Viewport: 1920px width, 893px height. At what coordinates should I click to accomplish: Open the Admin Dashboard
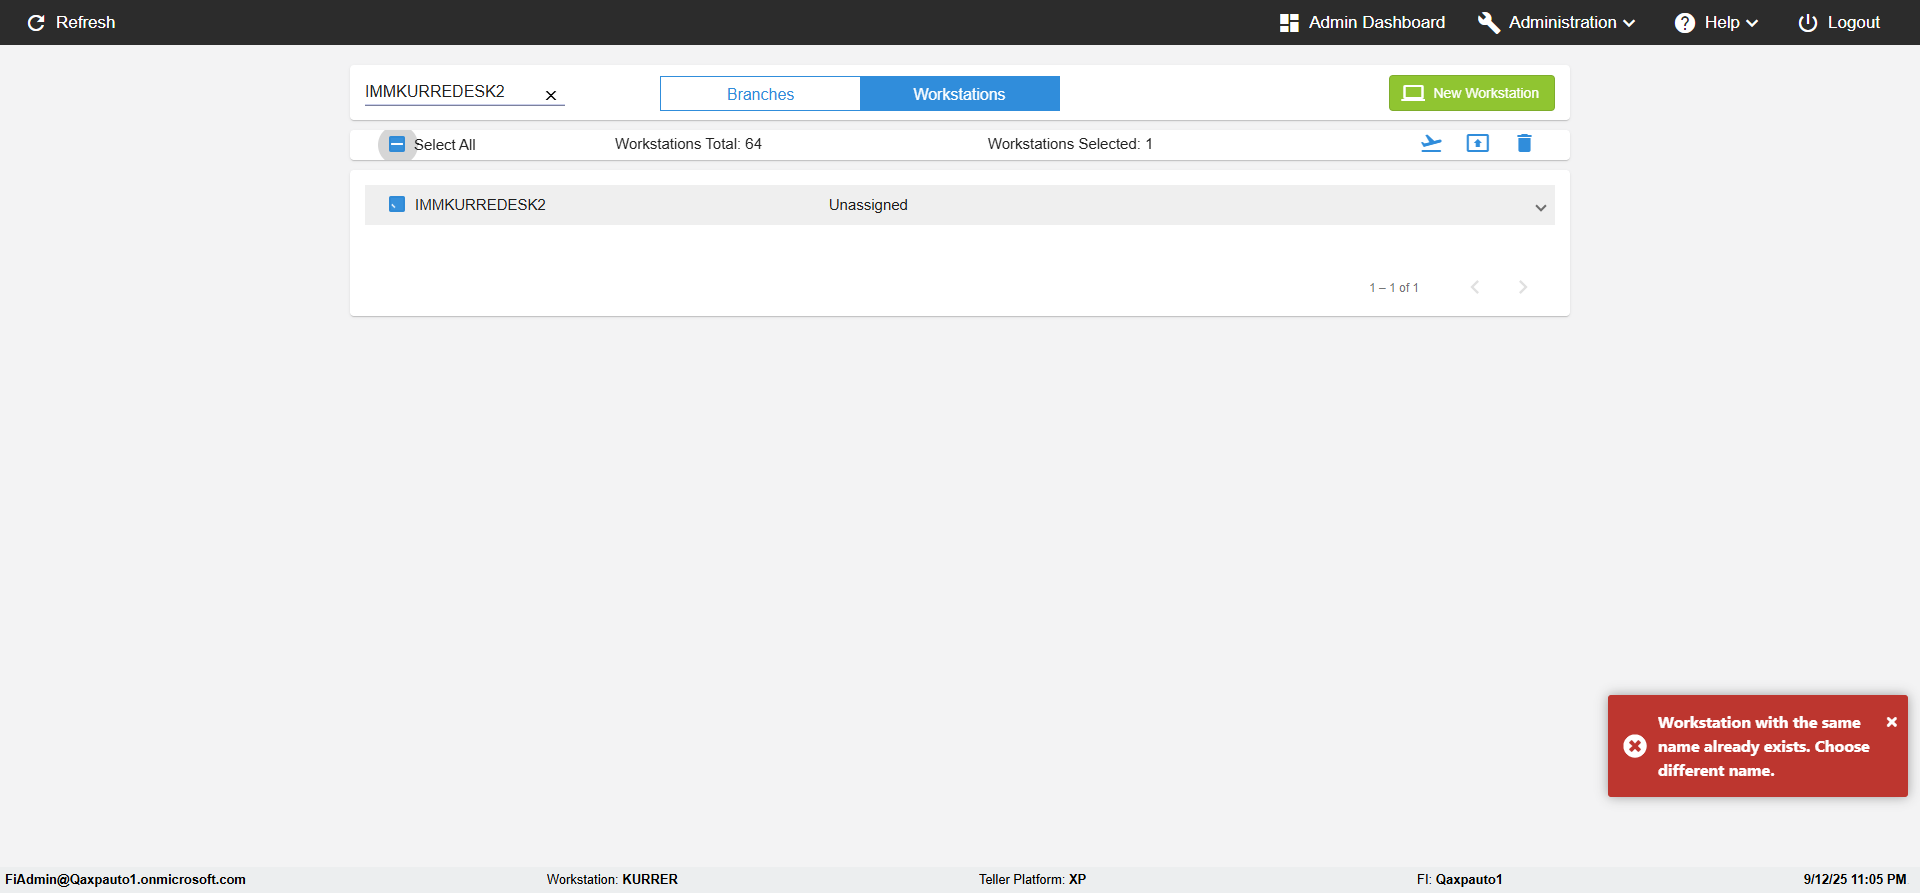click(1362, 22)
